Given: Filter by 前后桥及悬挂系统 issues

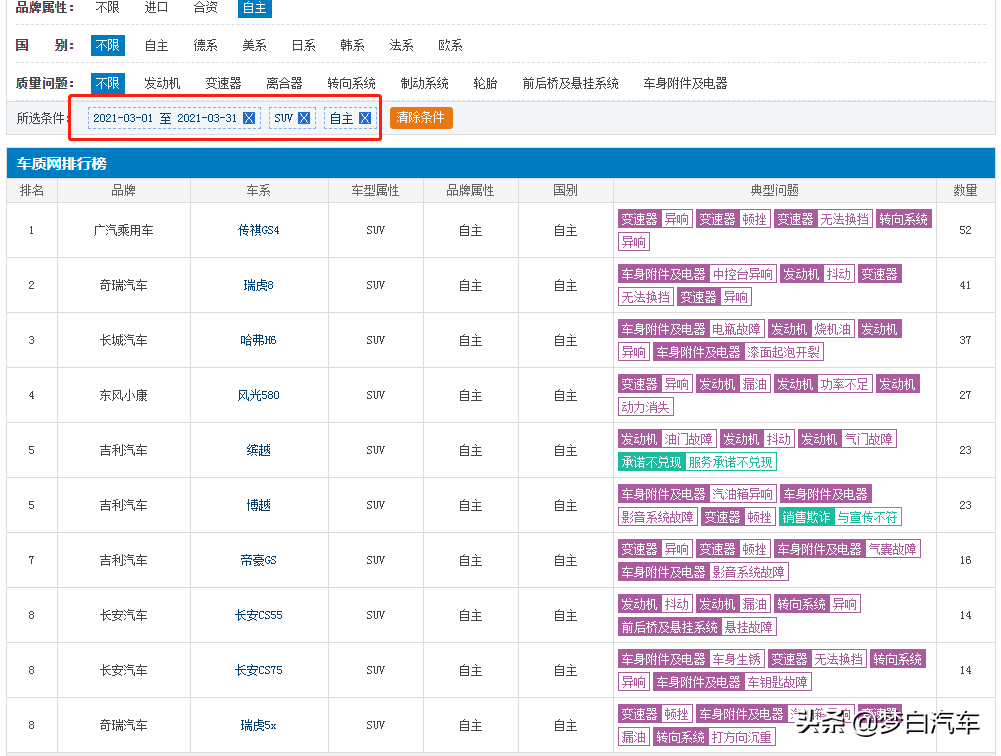Looking at the screenshot, I should [x=570, y=83].
